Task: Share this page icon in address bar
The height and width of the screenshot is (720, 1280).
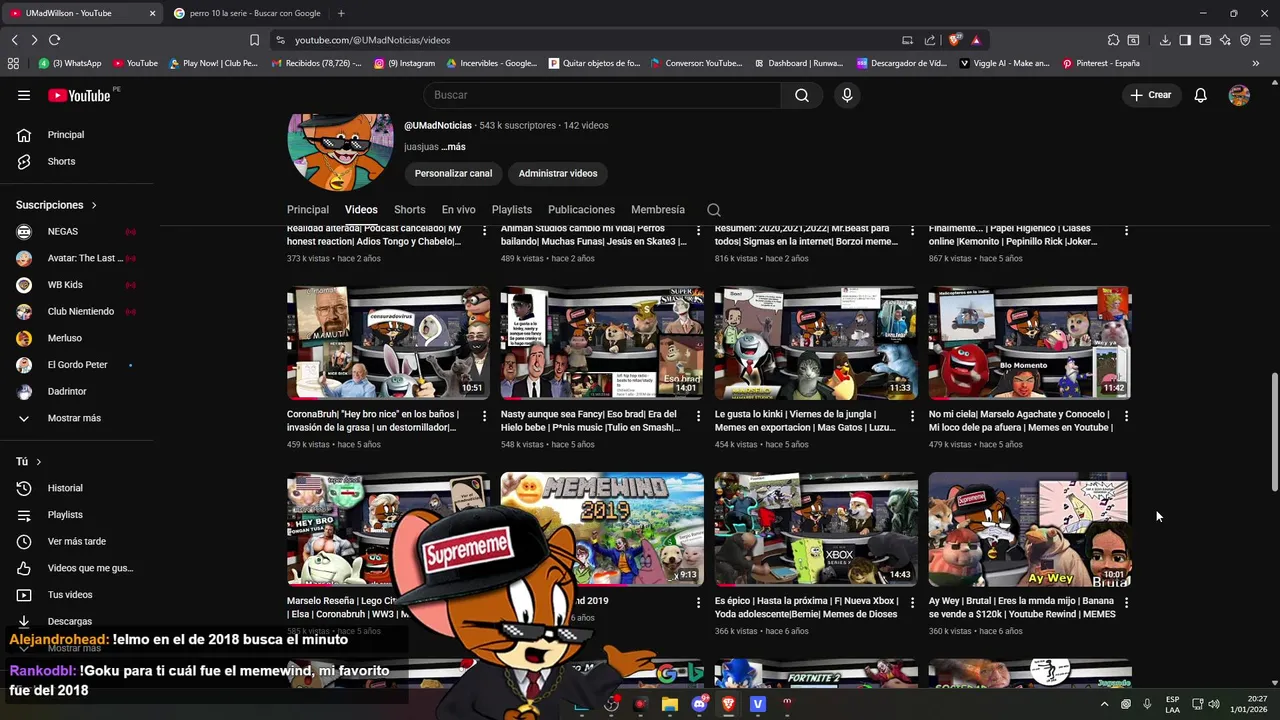Action: (x=930, y=40)
